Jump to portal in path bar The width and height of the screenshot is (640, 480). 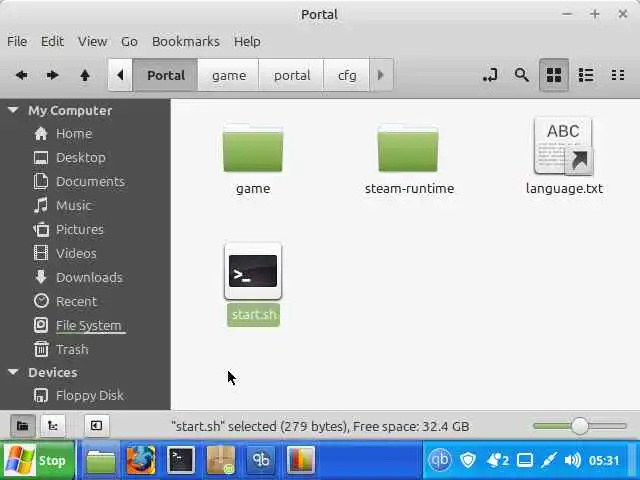[x=291, y=75]
